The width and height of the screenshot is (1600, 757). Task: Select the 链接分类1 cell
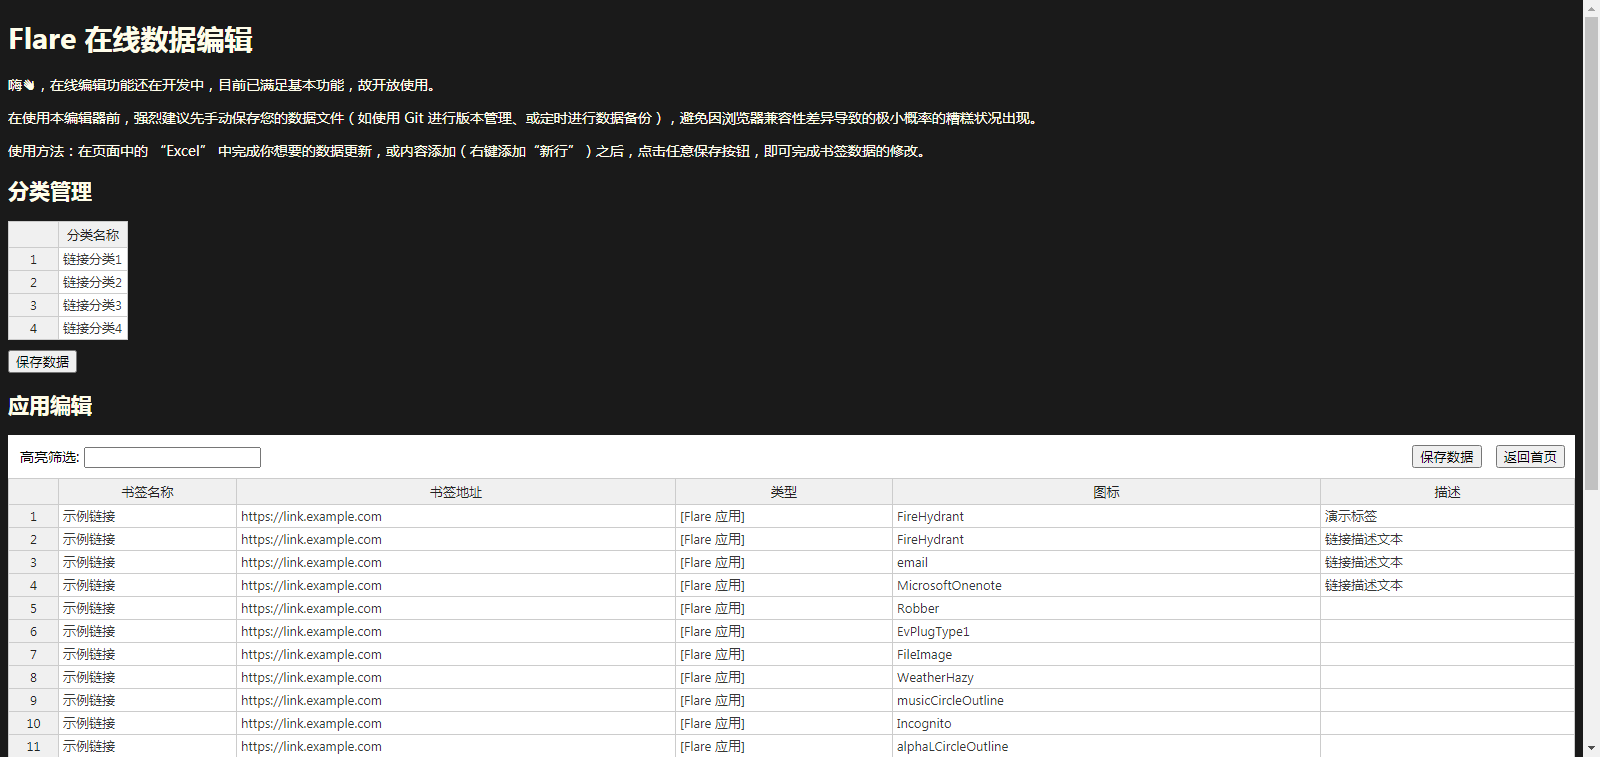pos(92,259)
